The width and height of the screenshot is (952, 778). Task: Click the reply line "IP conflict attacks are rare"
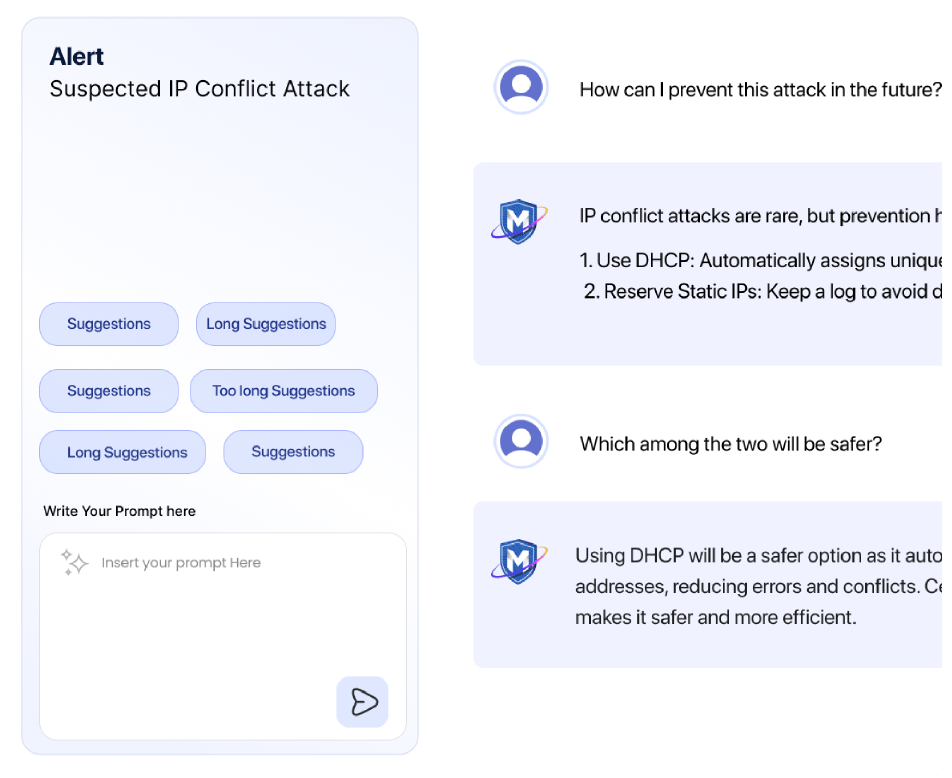click(x=760, y=216)
